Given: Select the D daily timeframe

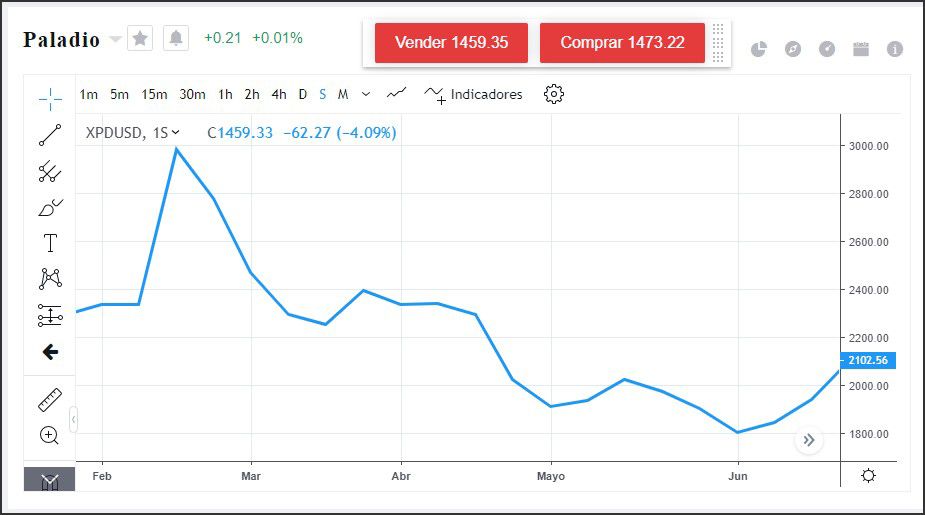Looking at the screenshot, I should 303,95.
